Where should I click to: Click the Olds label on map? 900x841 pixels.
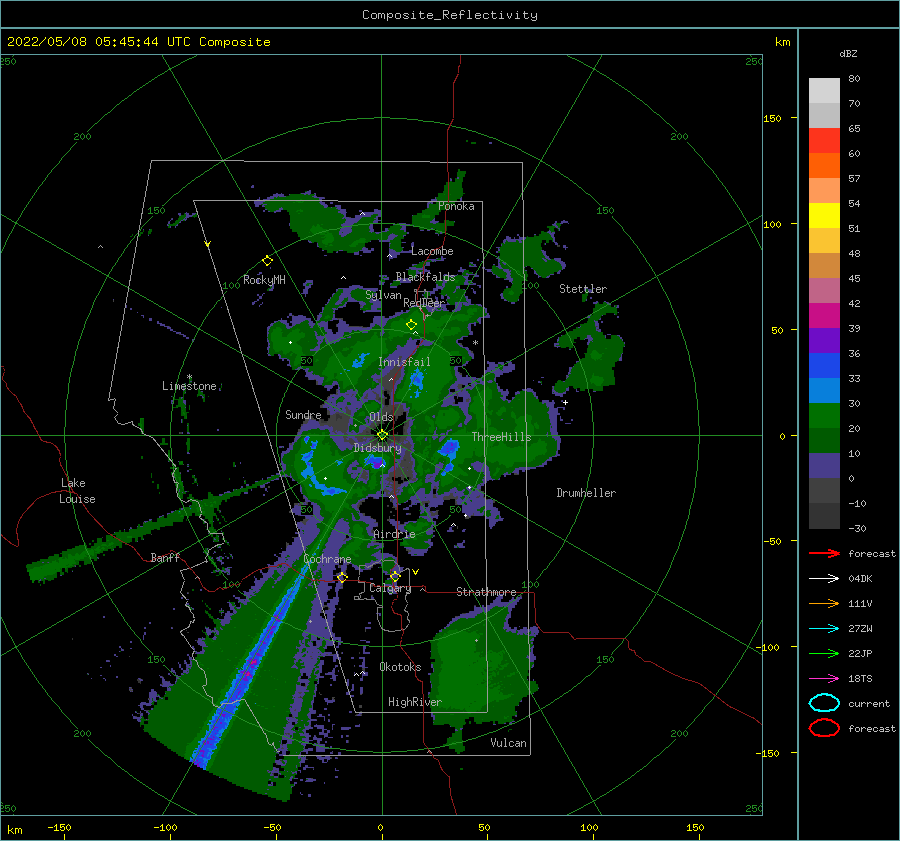(381, 417)
